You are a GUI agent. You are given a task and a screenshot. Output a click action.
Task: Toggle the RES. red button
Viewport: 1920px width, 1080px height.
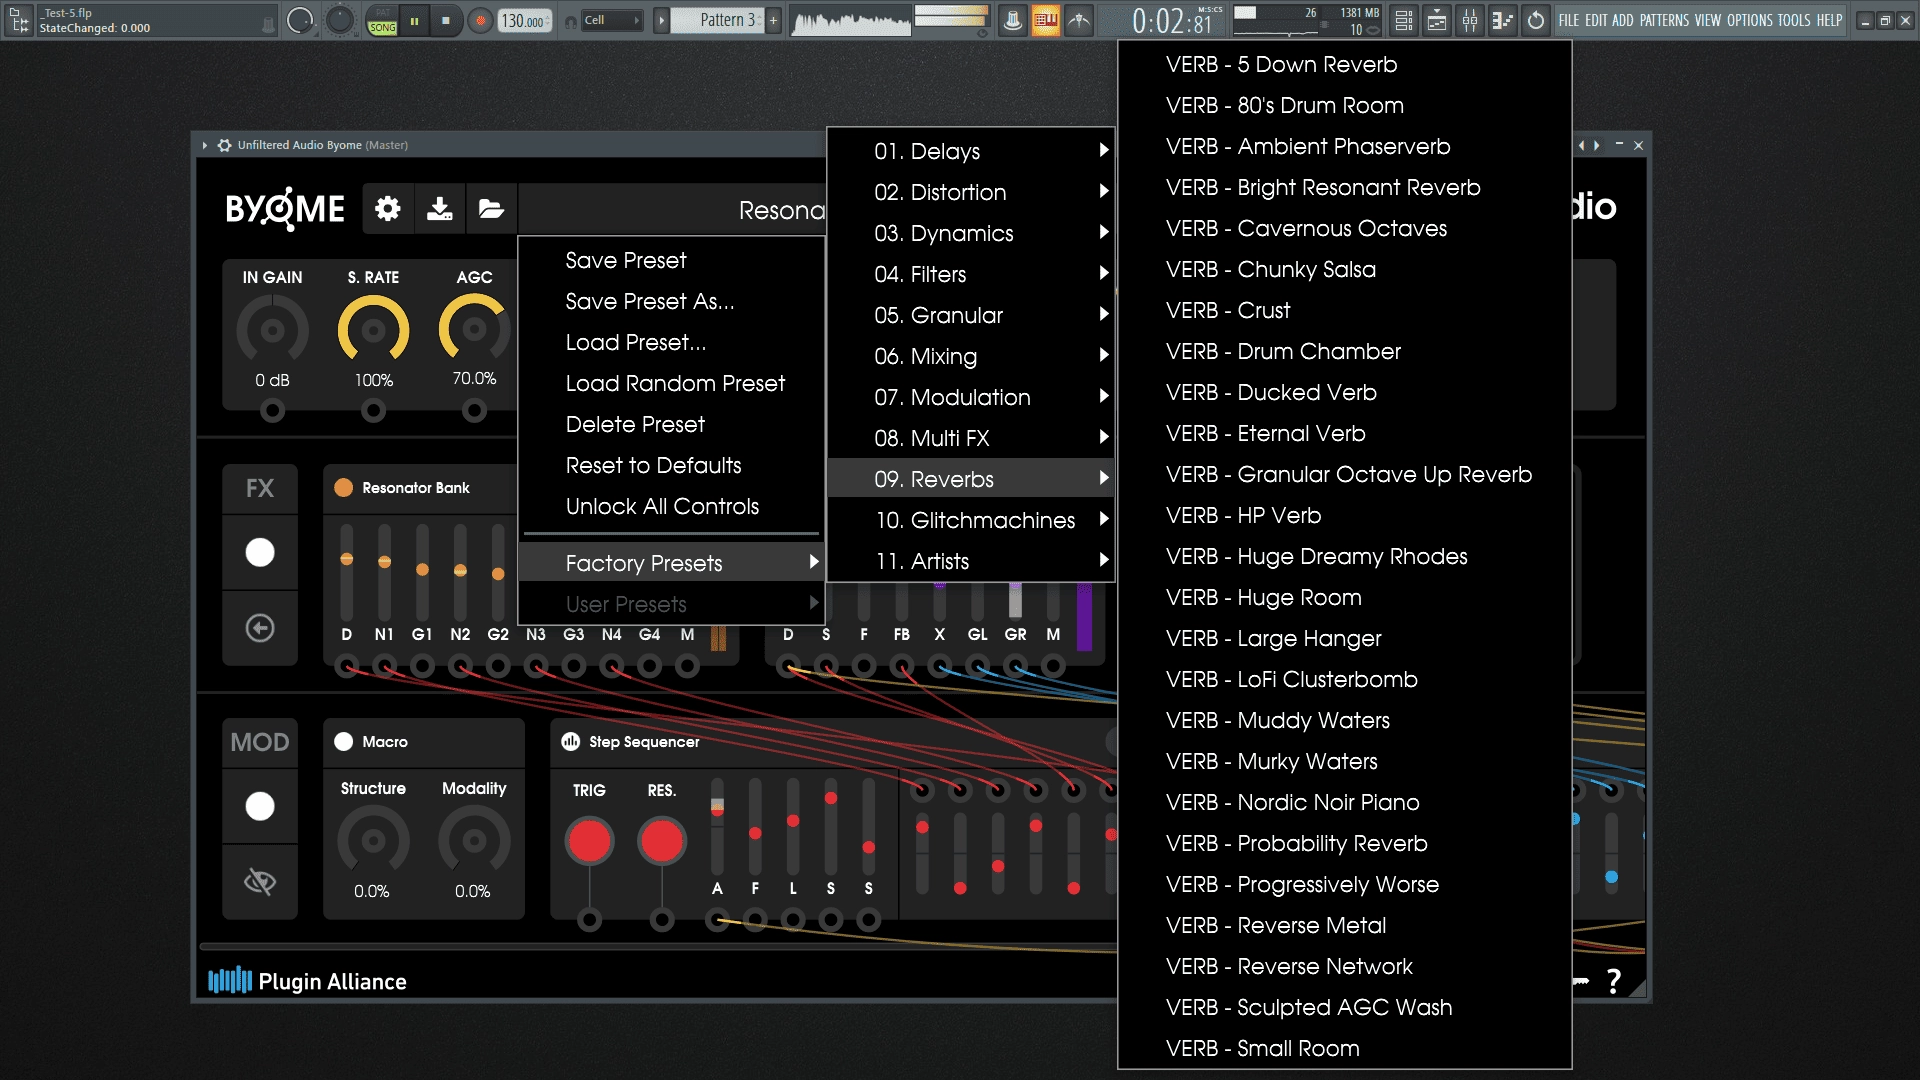[661, 841]
